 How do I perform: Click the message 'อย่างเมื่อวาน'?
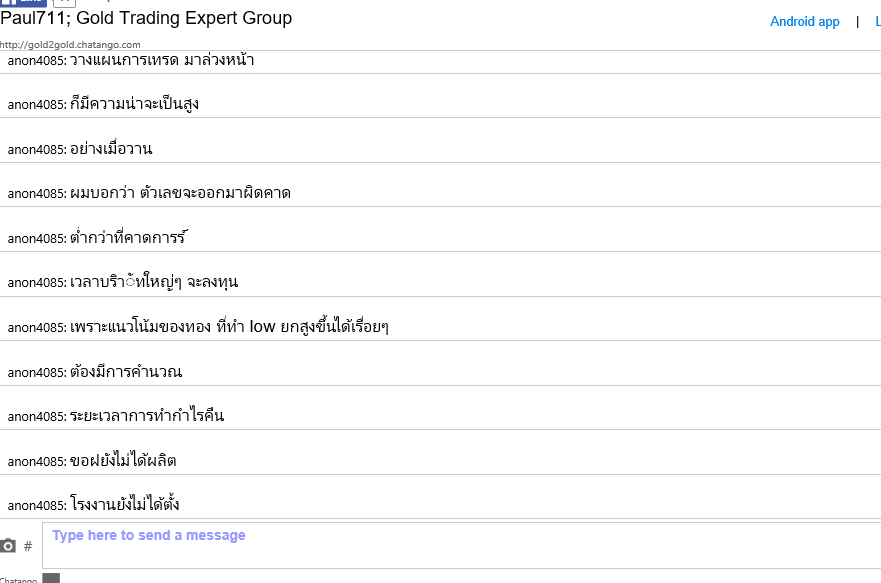tap(111, 149)
